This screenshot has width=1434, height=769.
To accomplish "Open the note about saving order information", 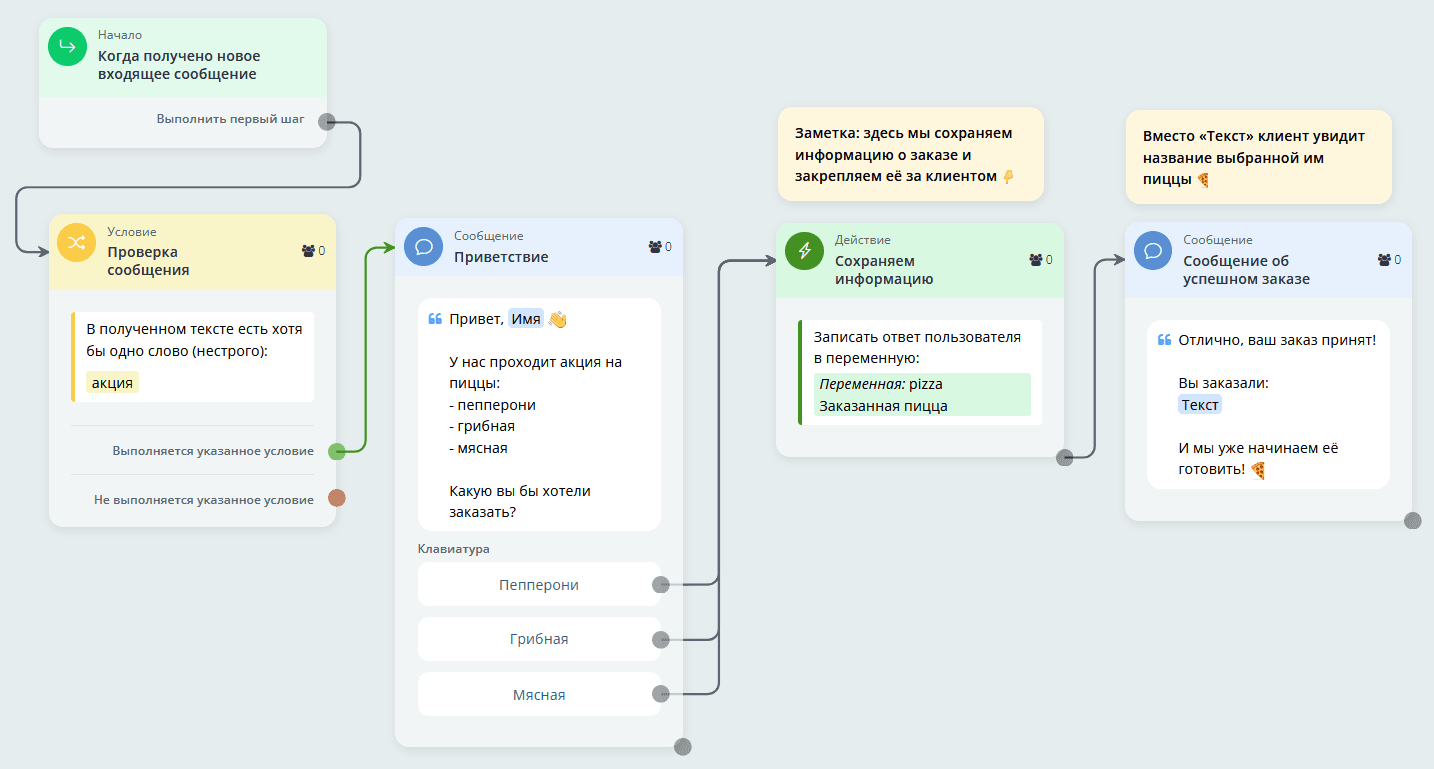I will coord(910,154).
